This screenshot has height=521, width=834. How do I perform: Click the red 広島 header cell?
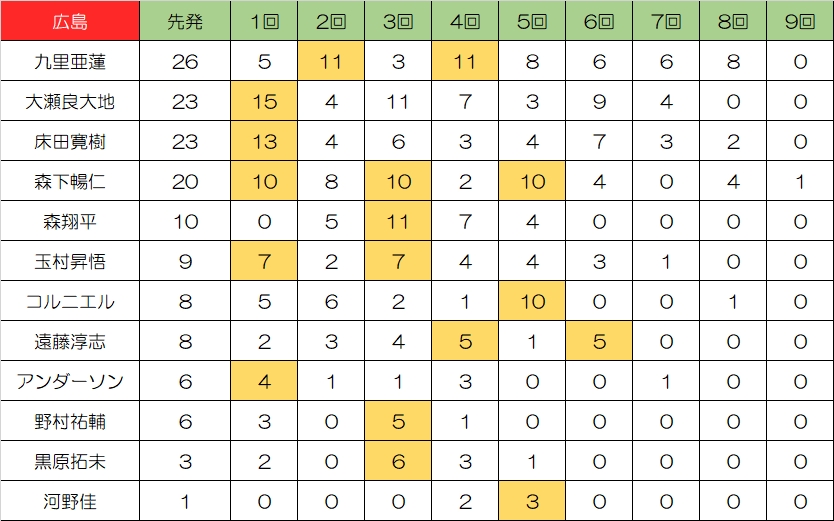tap(70, 21)
